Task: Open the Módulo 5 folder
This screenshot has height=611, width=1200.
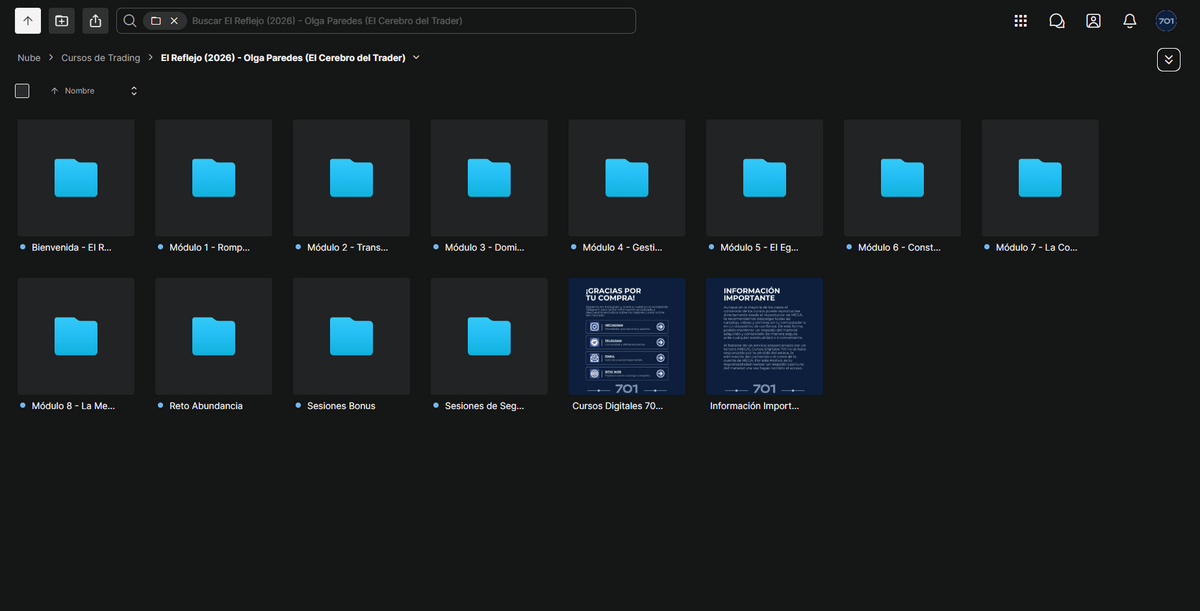Action: pos(765,178)
